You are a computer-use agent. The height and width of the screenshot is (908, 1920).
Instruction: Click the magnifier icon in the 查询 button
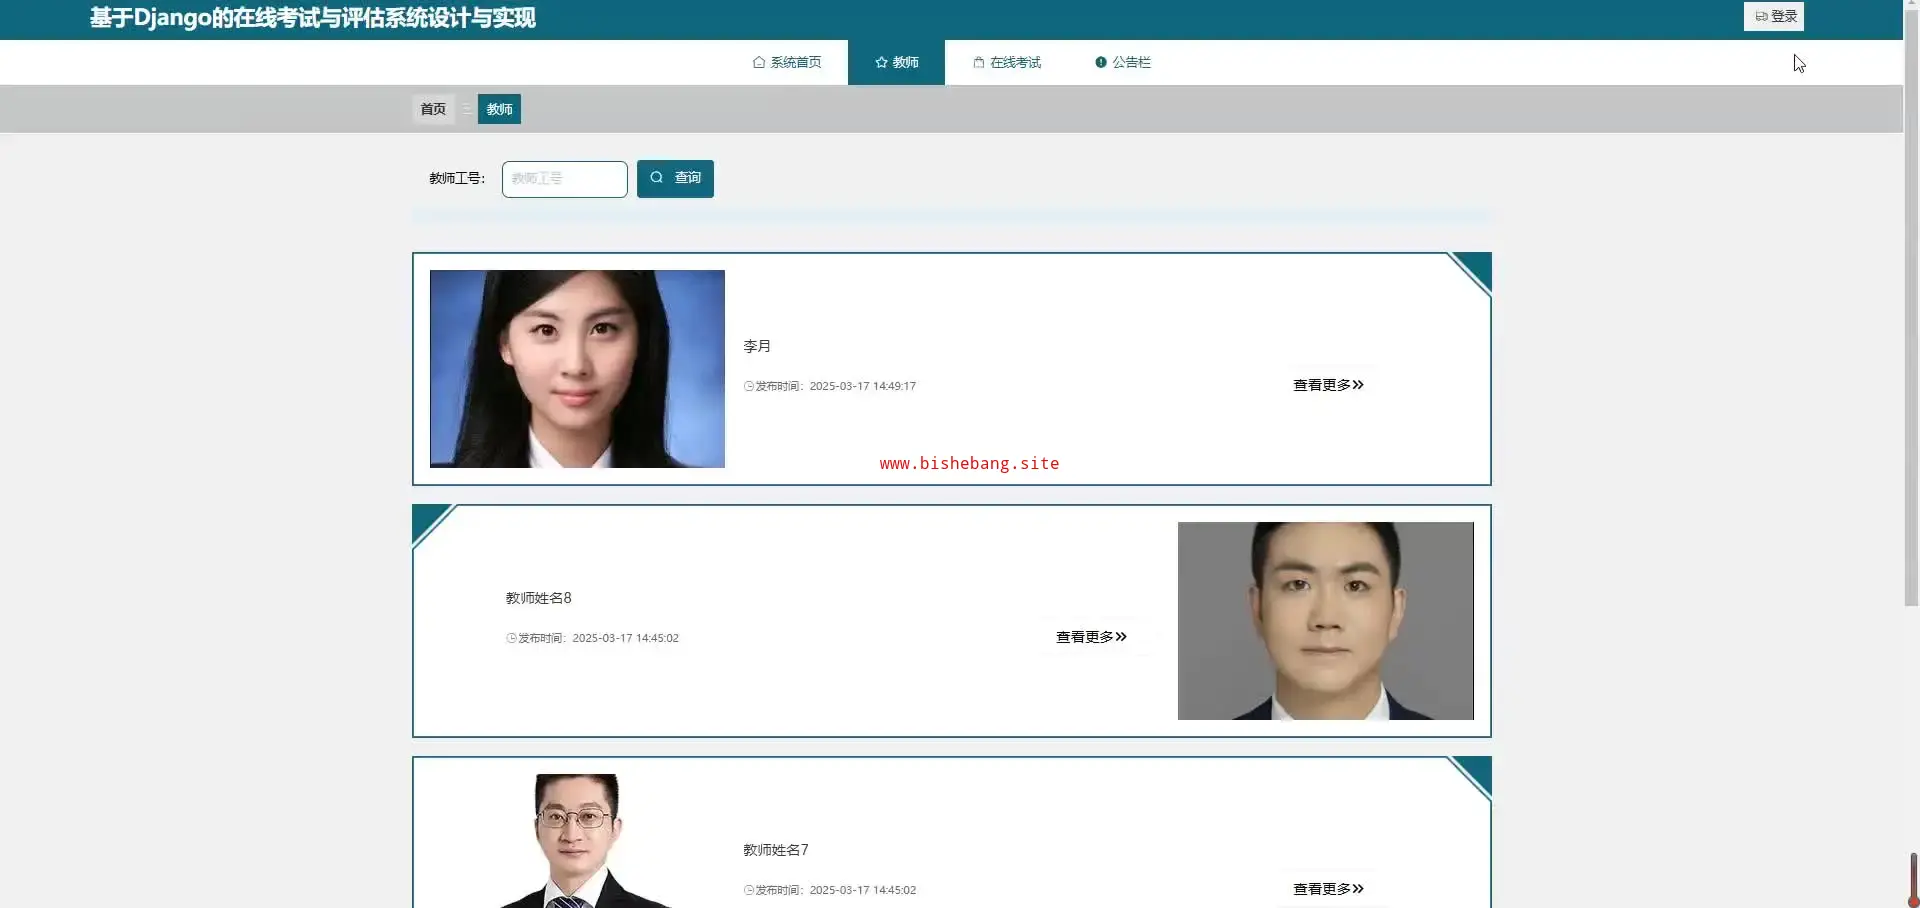coord(657,178)
